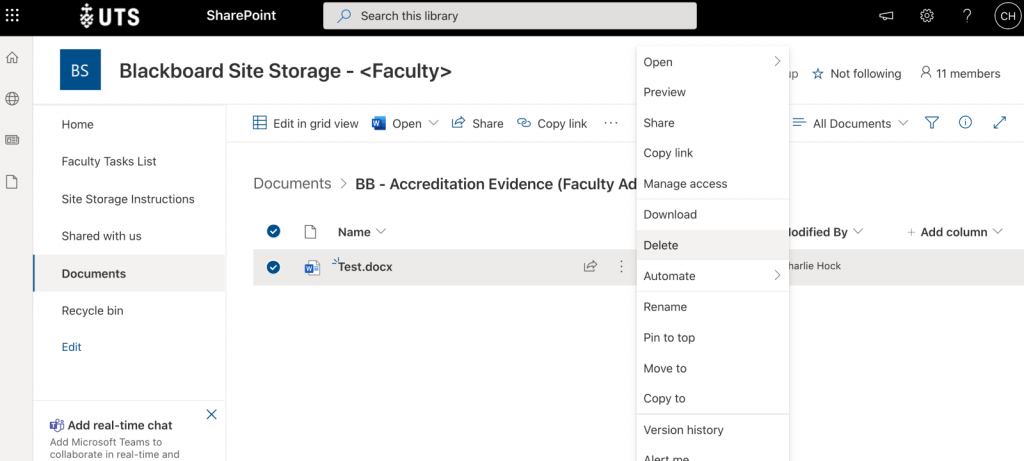Screen dimensions: 1024x461
Task: Click the SharePoint title in the header
Action: tap(242, 15)
